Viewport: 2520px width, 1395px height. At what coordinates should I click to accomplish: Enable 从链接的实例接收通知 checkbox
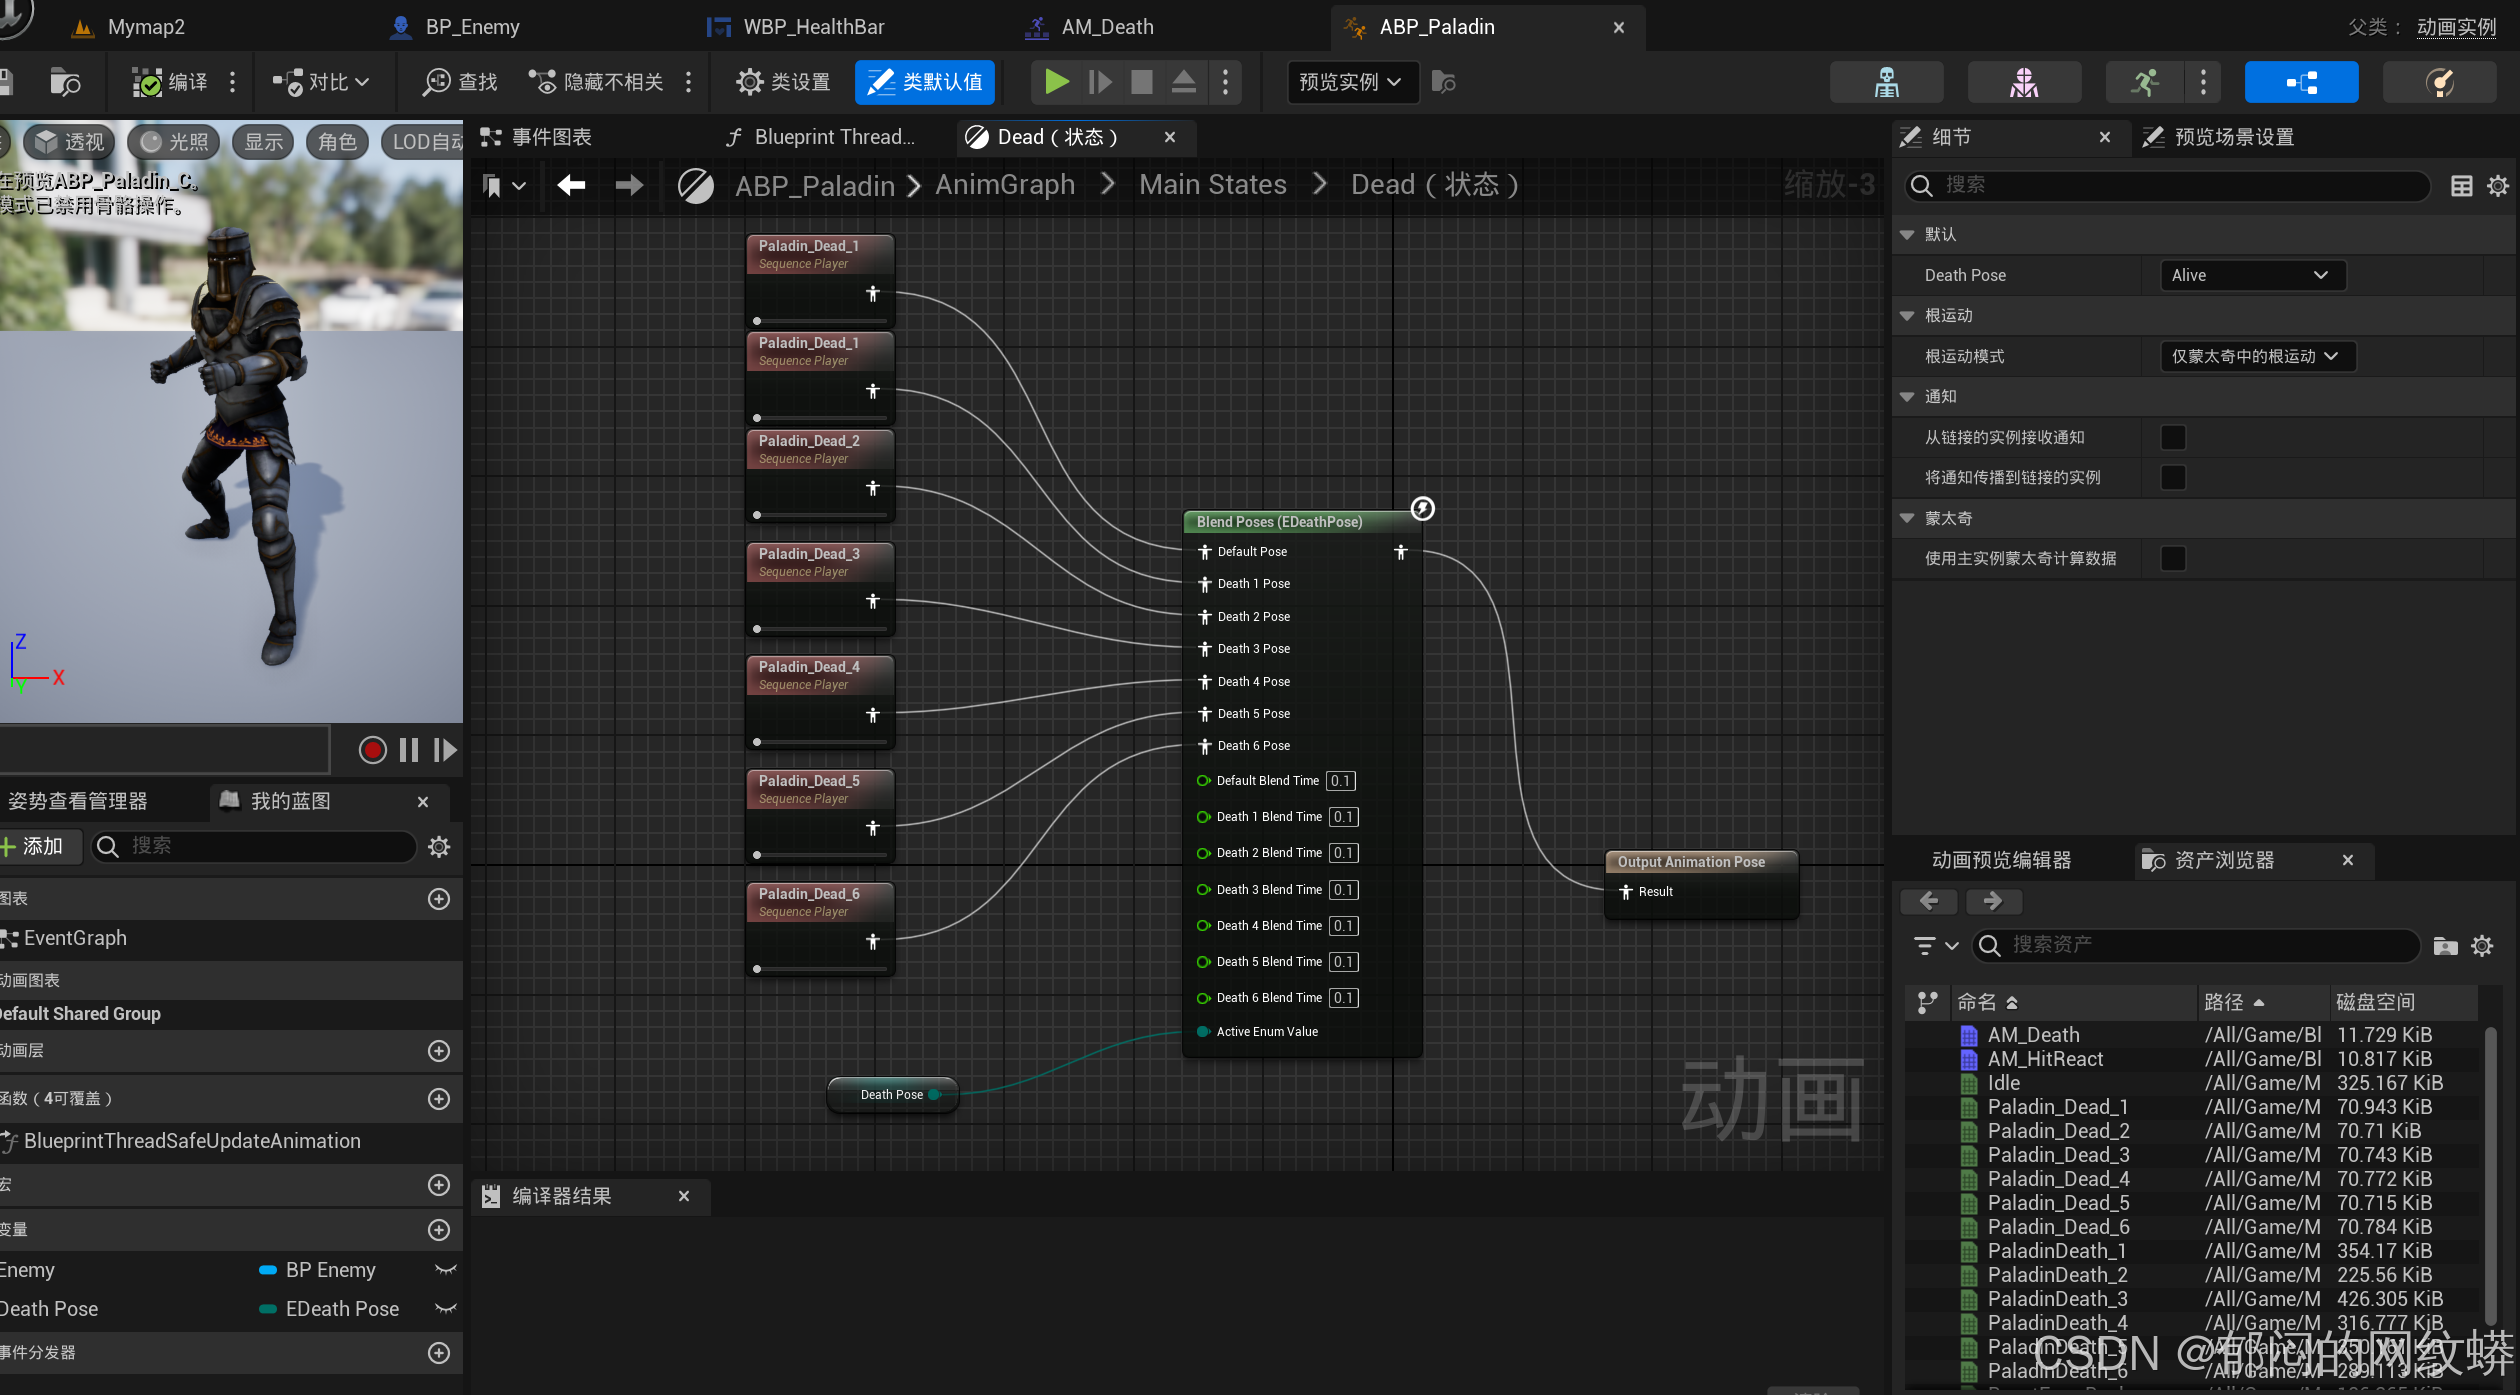coord(2172,437)
